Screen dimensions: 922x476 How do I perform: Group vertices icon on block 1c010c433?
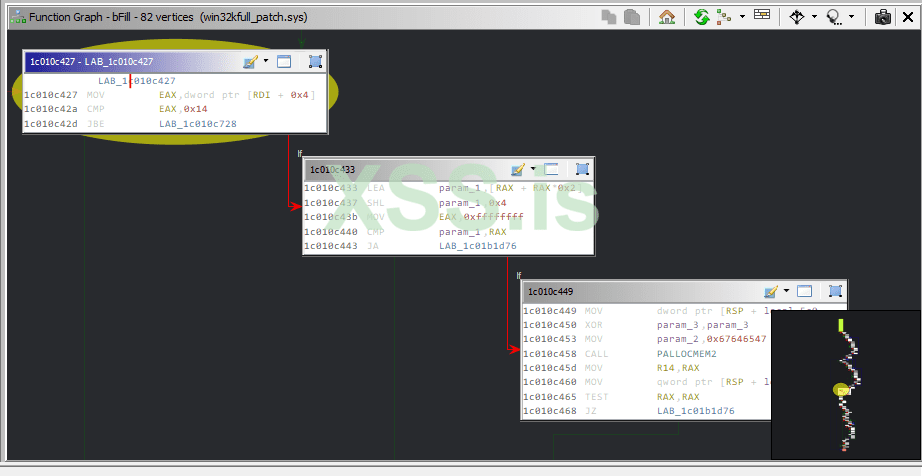[x=583, y=169]
